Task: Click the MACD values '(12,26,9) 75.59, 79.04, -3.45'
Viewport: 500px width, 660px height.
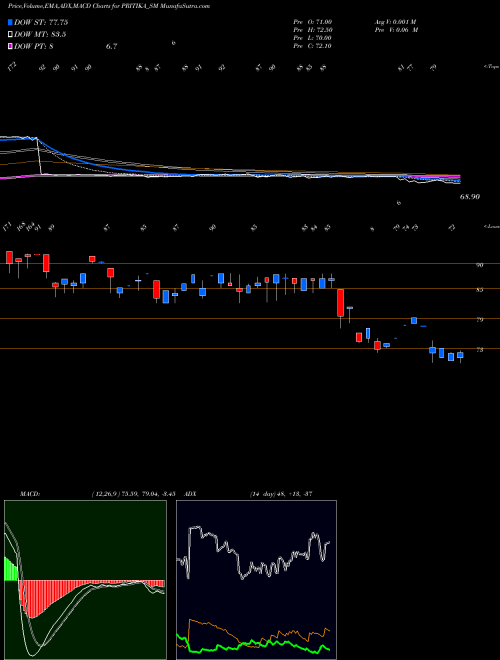Action: [x=136, y=493]
